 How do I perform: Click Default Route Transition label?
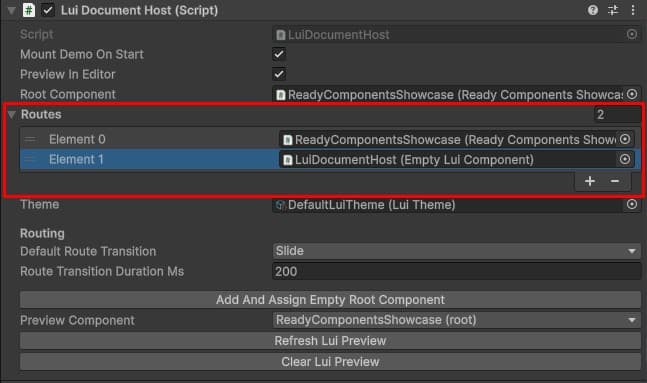click(88, 251)
